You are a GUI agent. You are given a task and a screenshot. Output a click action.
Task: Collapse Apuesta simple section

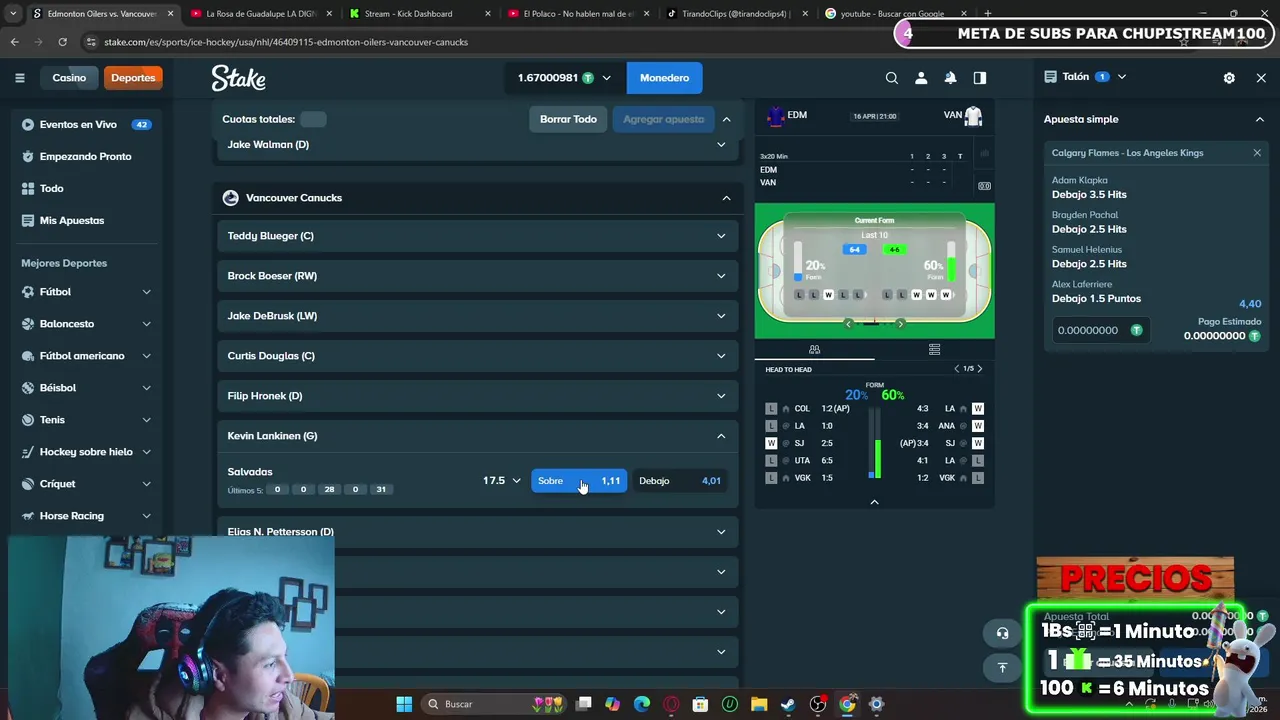point(1259,119)
